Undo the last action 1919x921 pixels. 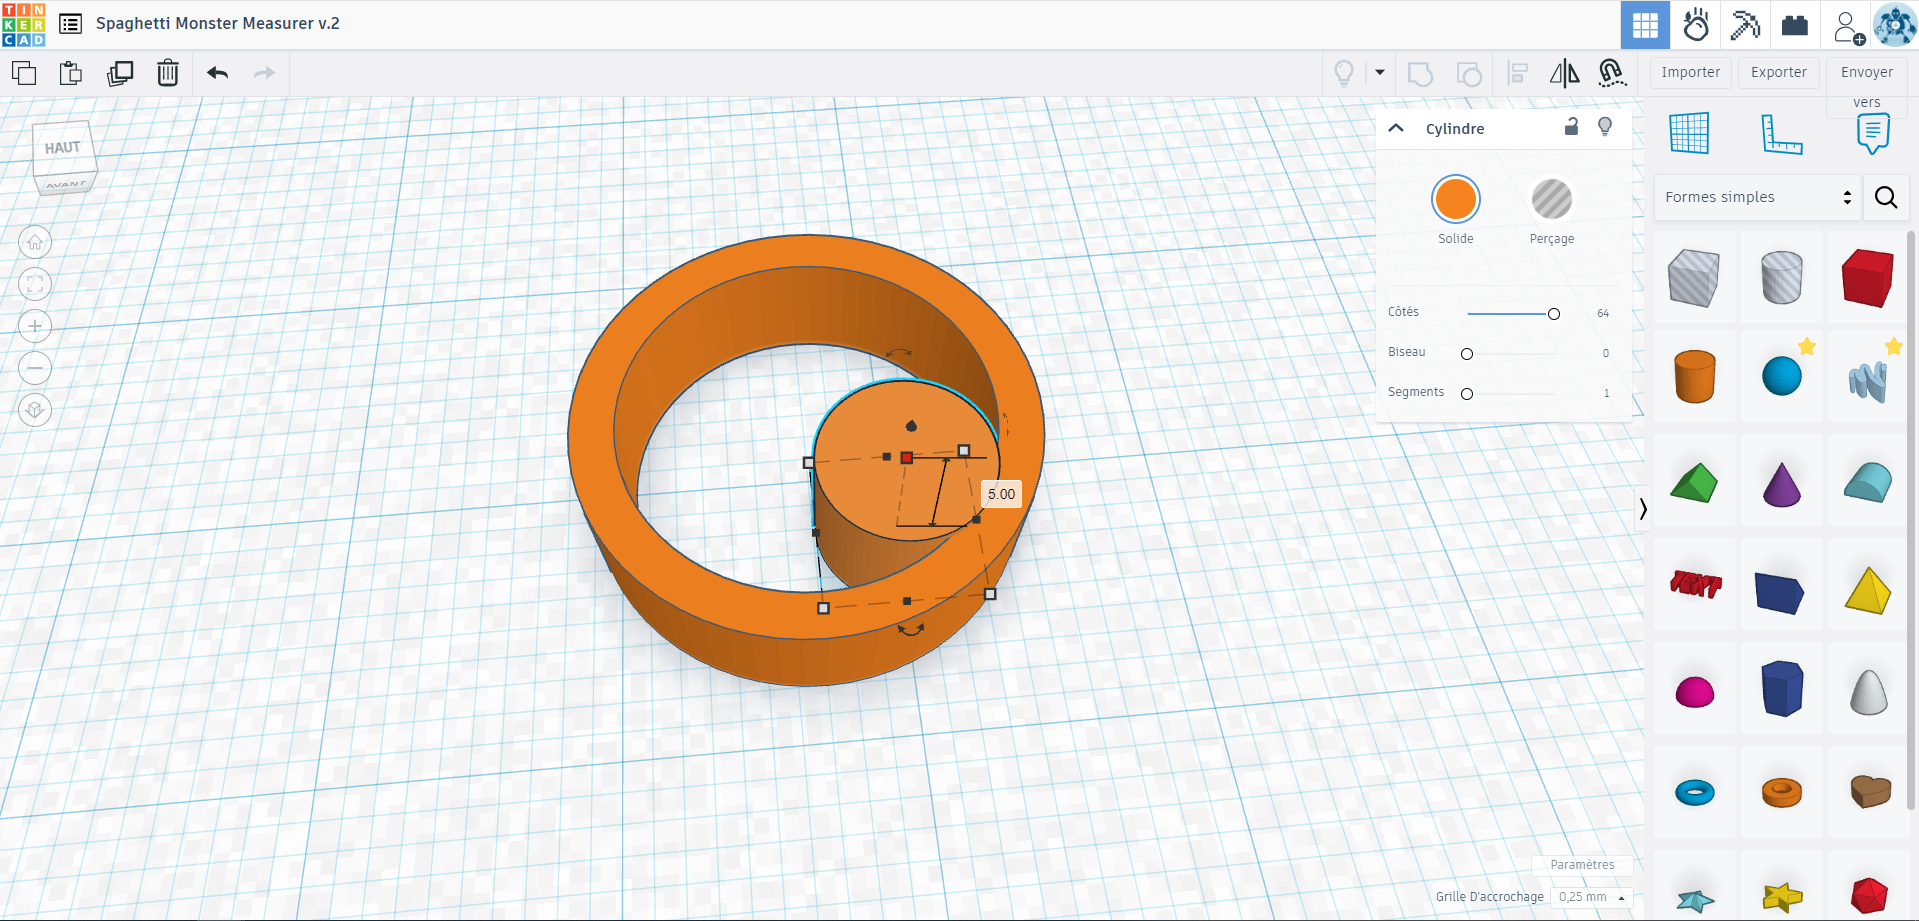218,73
